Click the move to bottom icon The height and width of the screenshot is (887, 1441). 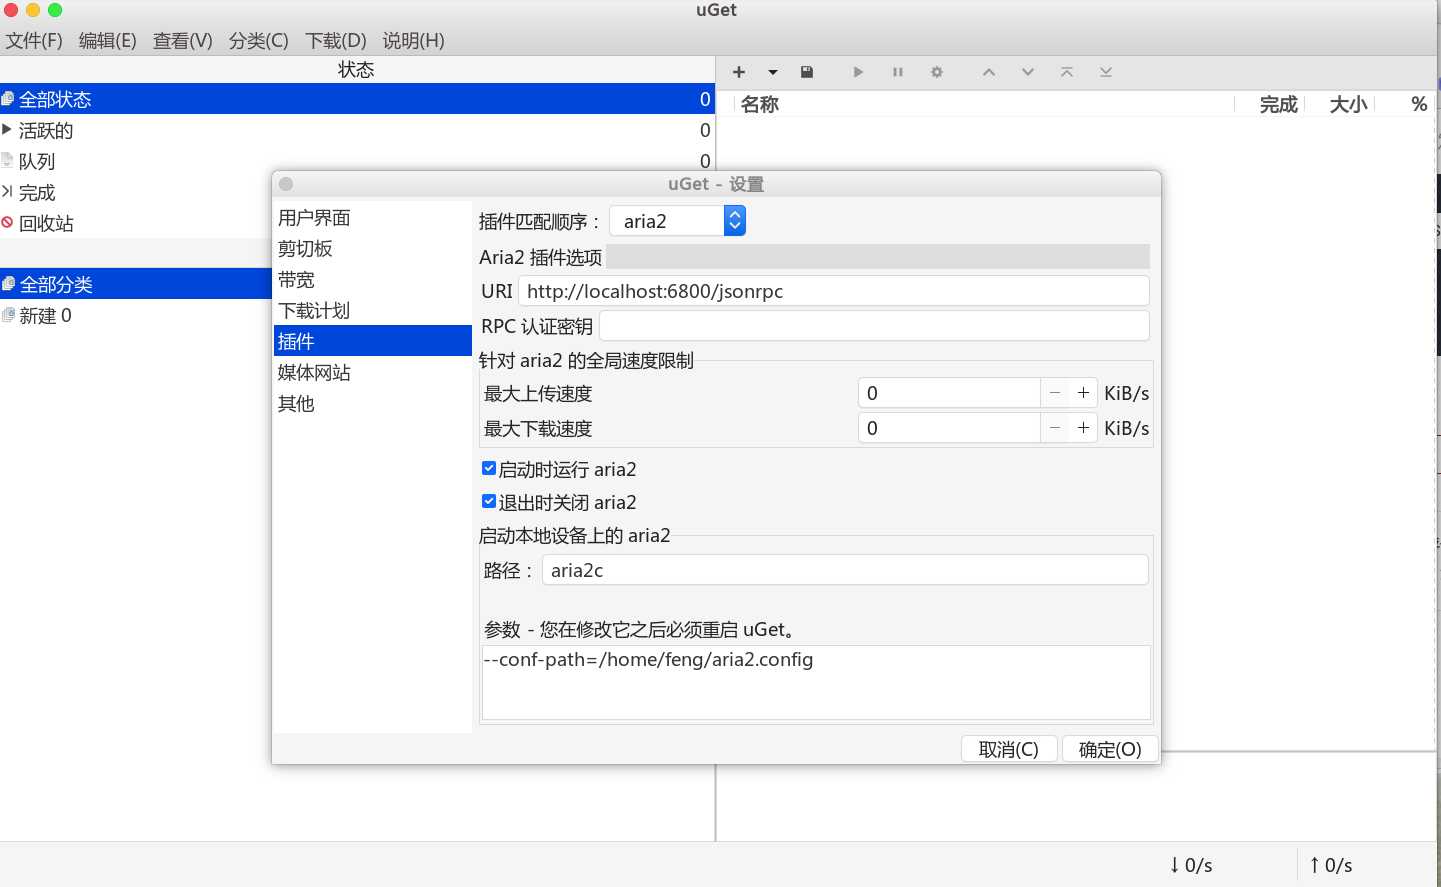click(x=1106, y=72)
